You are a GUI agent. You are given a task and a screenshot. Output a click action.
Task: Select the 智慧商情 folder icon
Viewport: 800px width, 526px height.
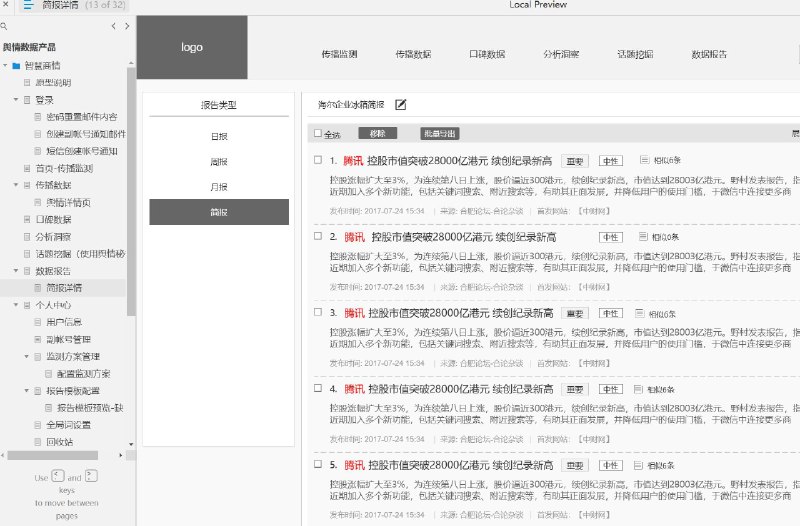[16, 66]
